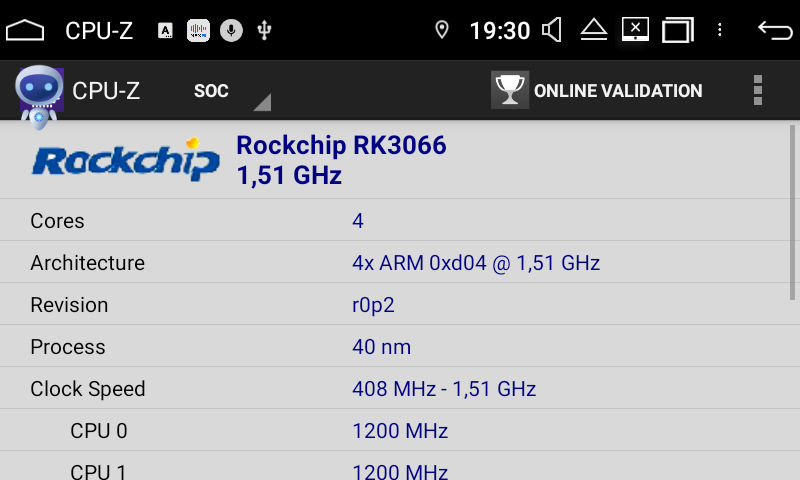The image size is (800, 480).
Task: Tap the eject triangle icon
Action: pyautogui.click(x=594, y=30)
